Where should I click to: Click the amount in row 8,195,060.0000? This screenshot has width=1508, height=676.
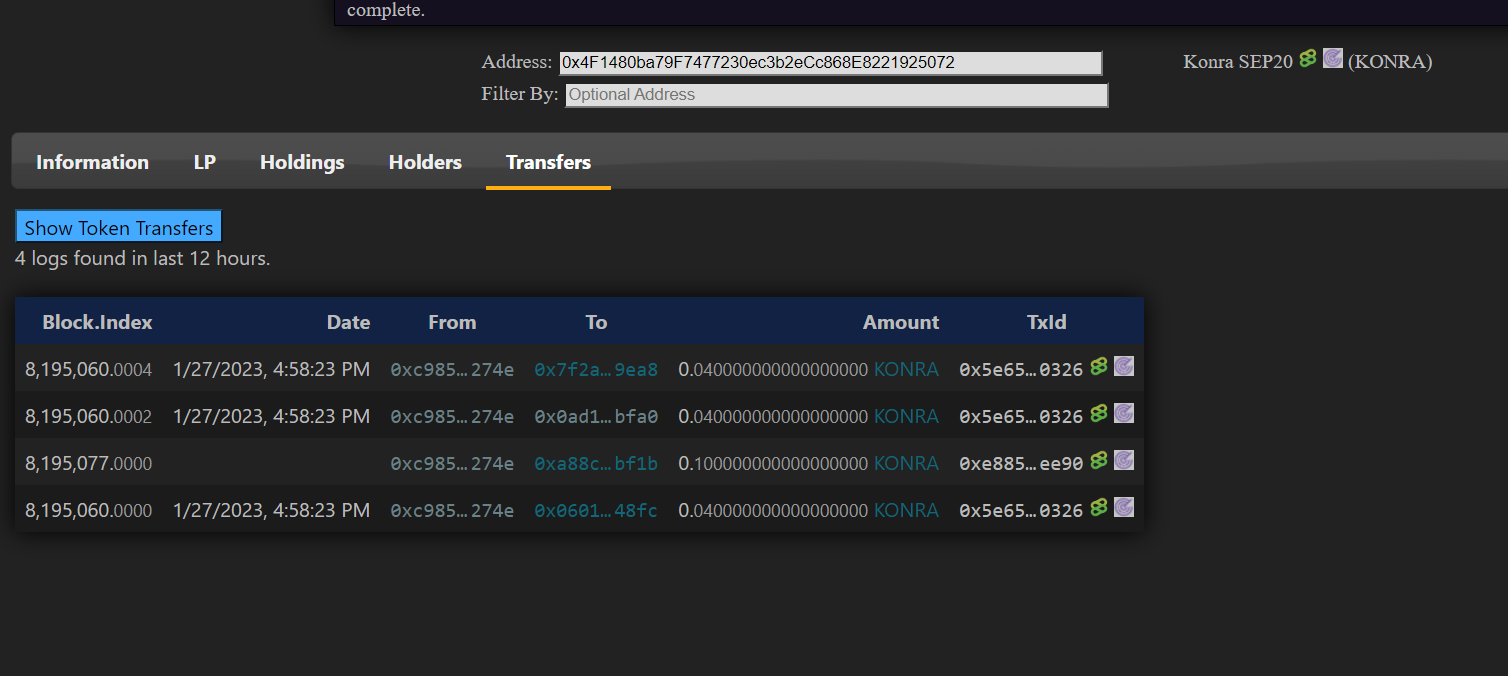click(x=773, y=511)
